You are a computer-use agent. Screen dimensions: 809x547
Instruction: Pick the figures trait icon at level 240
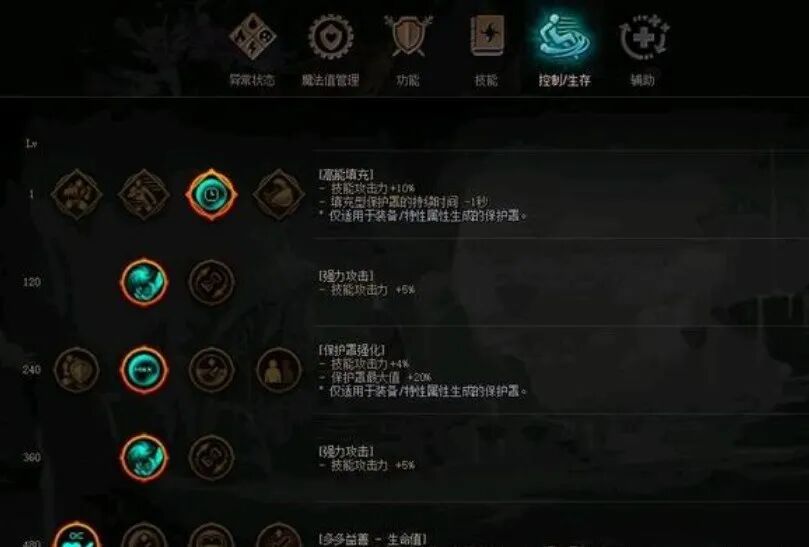[x=279, y=370]
